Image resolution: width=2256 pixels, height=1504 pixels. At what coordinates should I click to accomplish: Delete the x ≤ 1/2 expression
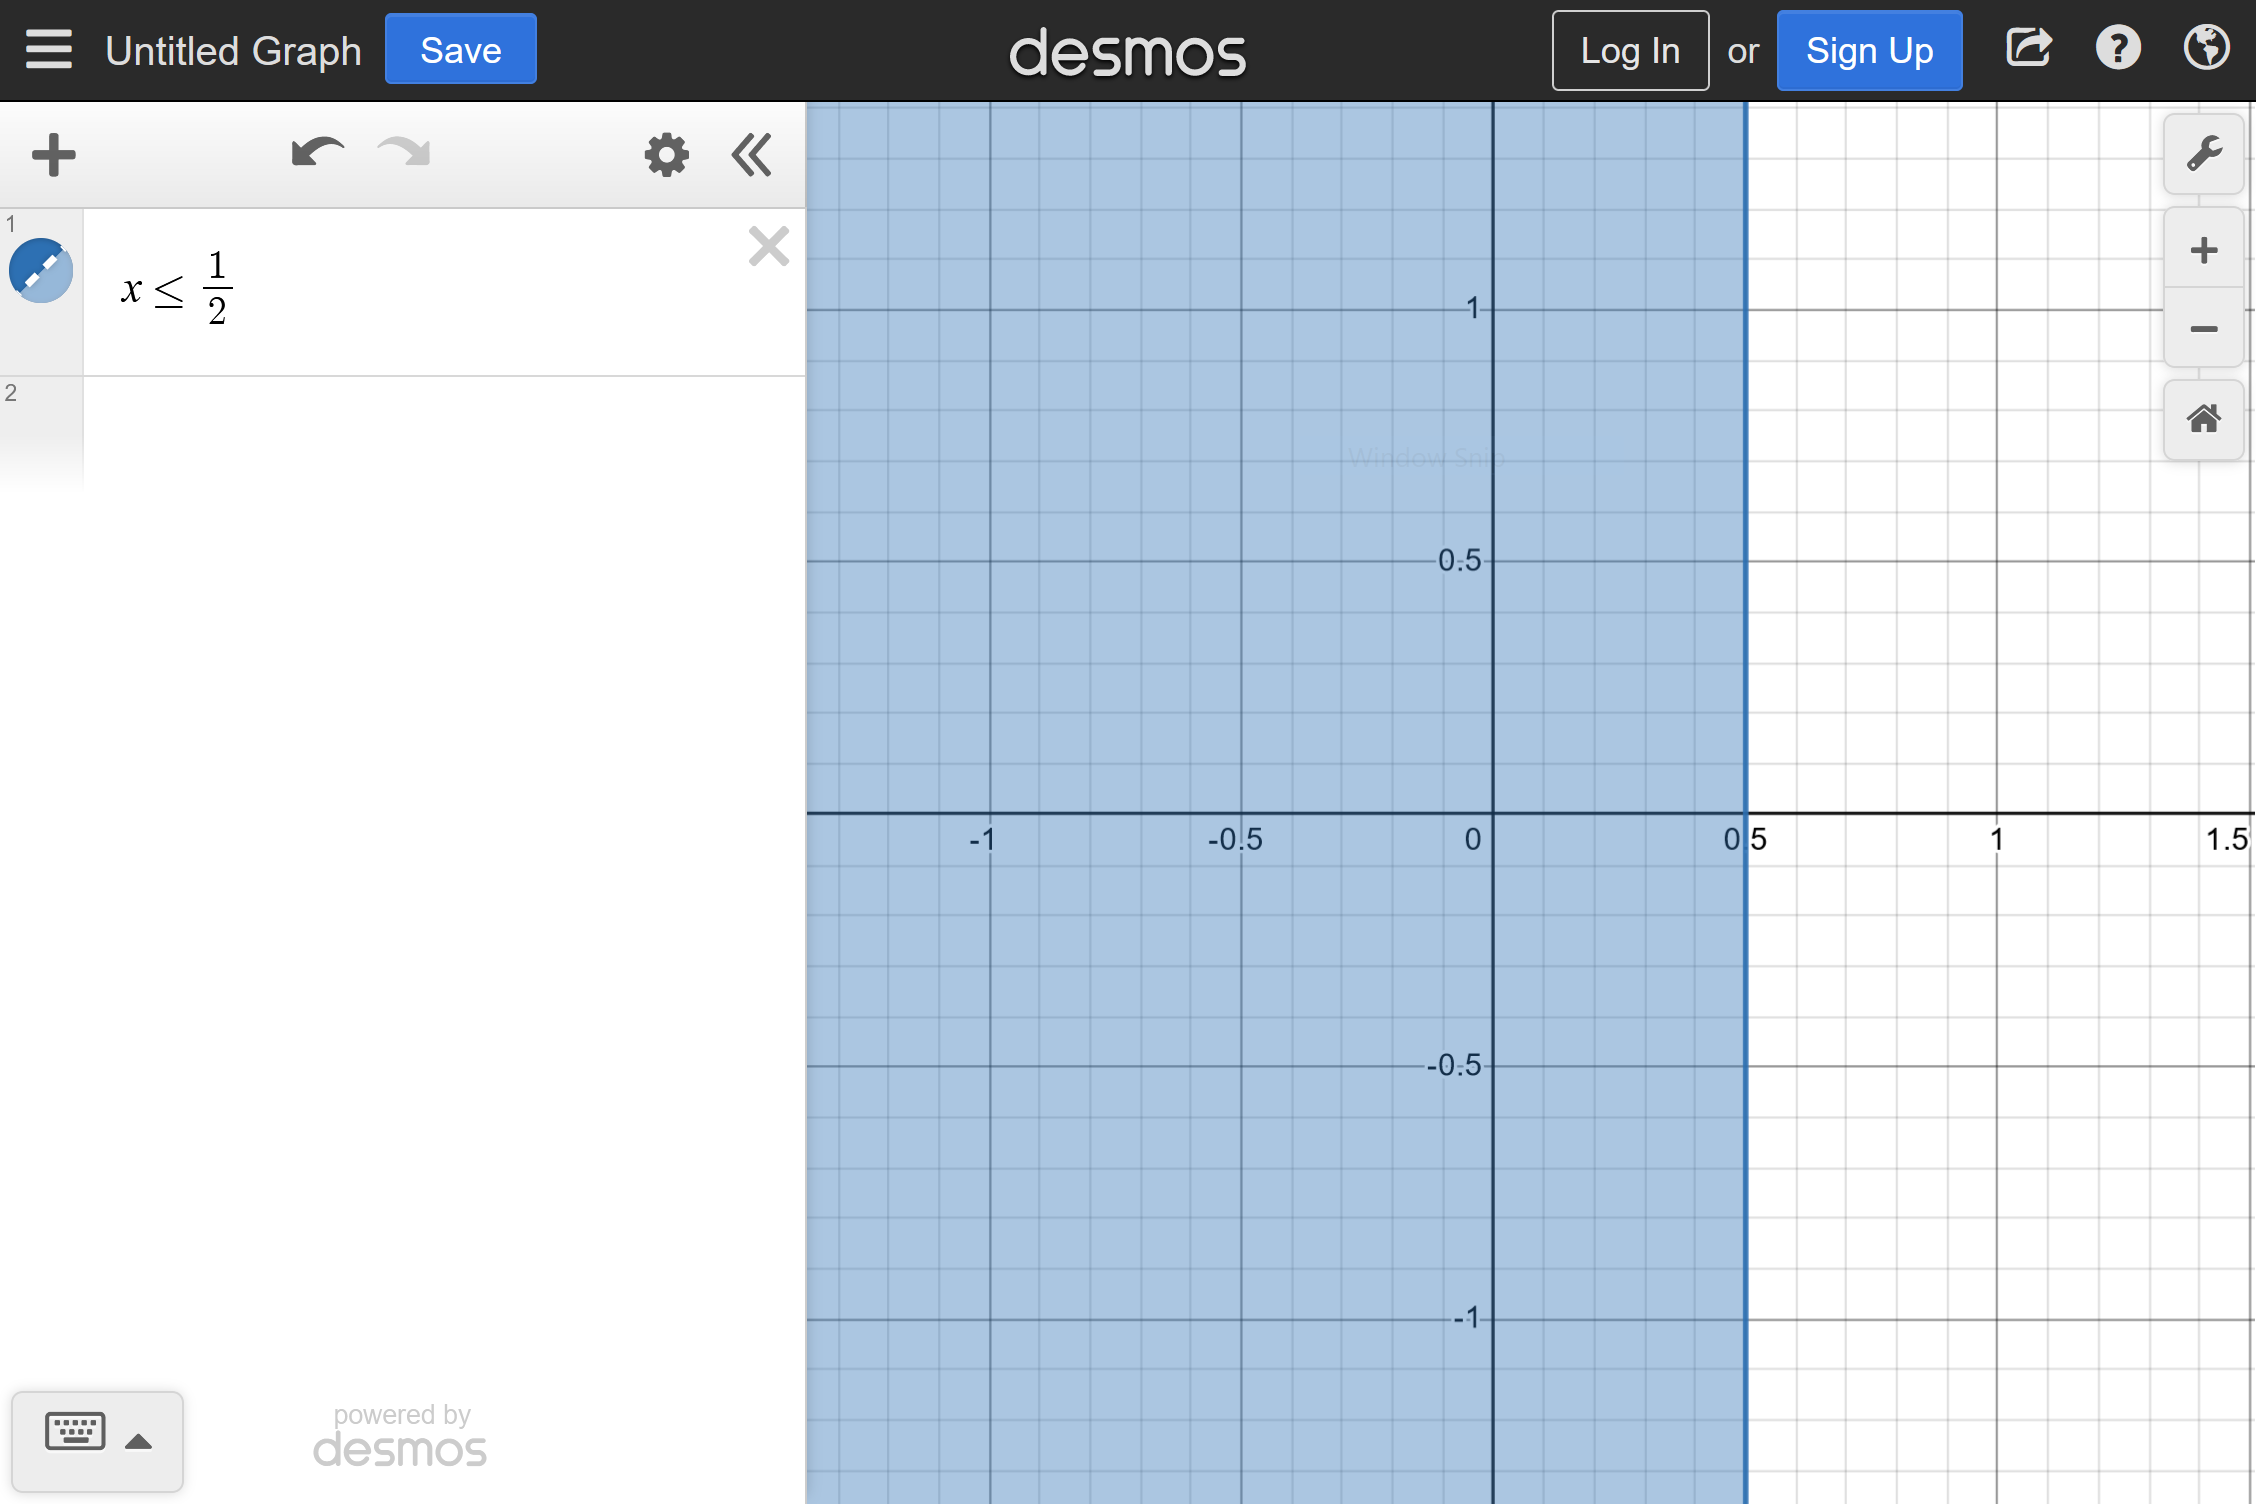tap(768, 246)
